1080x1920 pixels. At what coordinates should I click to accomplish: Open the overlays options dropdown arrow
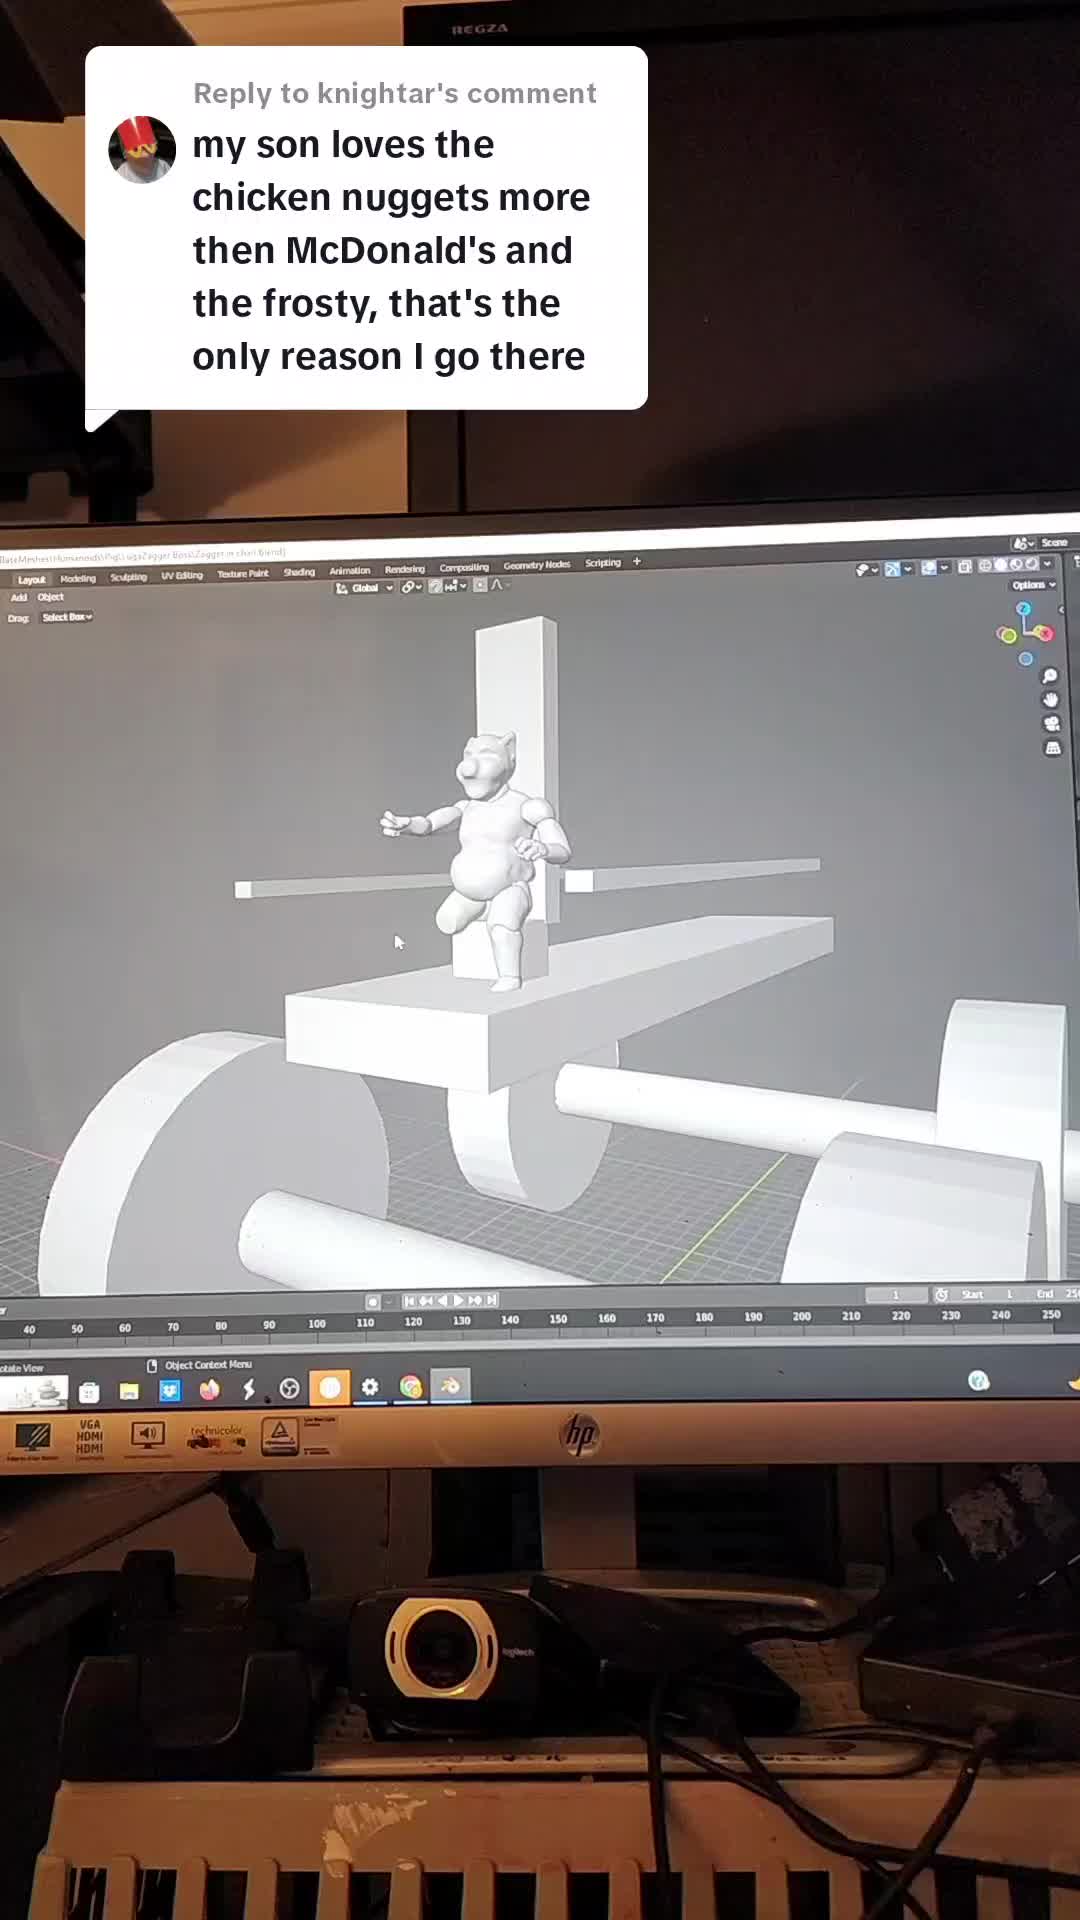944,568
